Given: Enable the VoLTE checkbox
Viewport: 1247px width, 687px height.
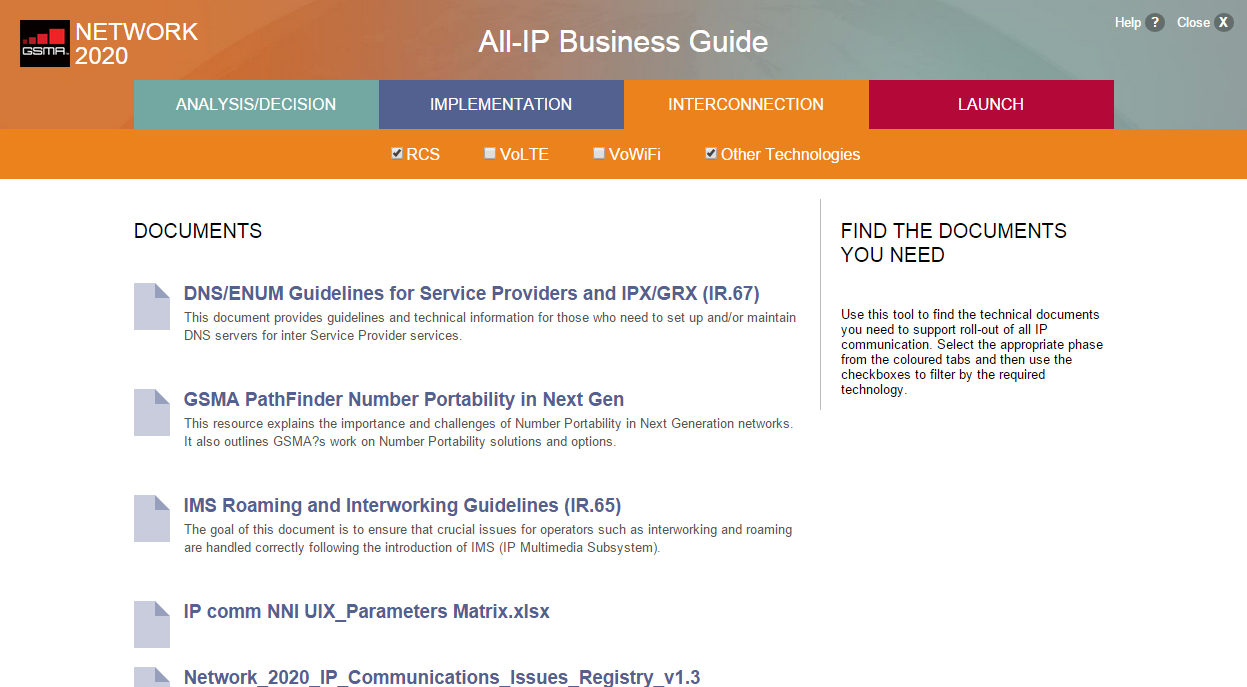Looking at the screenshot, I should (490, 153).
